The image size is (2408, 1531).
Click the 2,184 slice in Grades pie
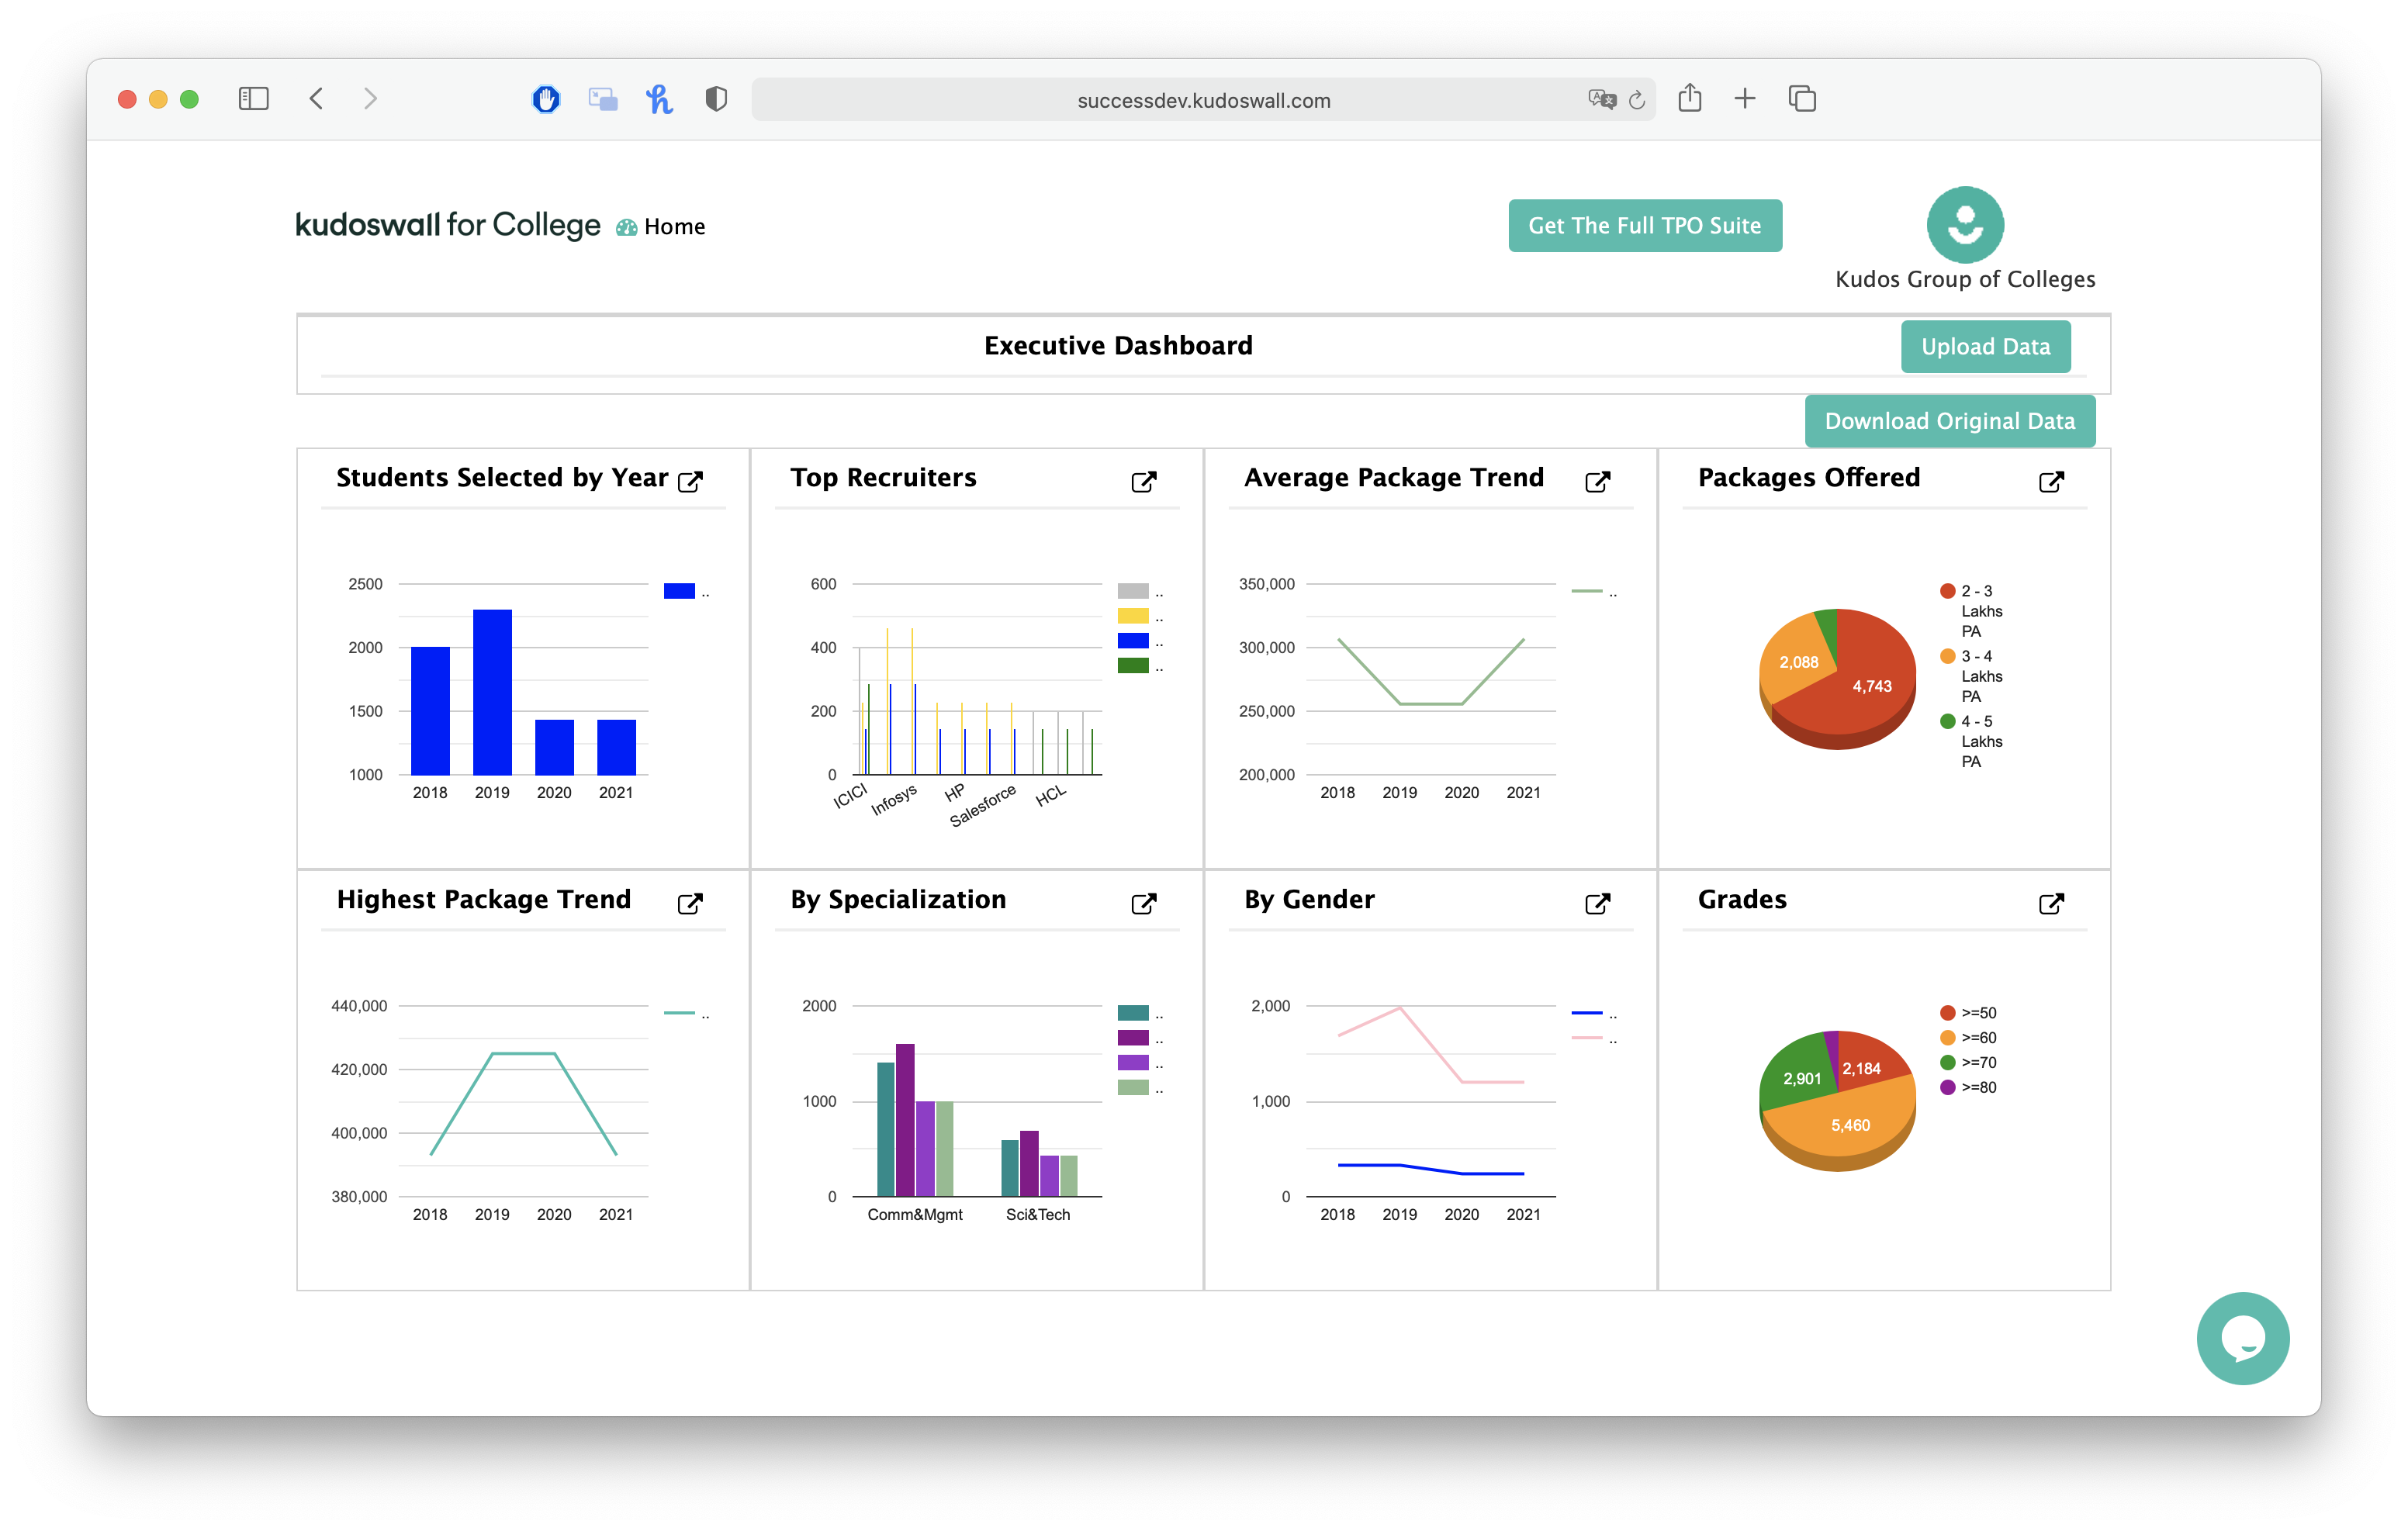click(x=1862, y=1067)
